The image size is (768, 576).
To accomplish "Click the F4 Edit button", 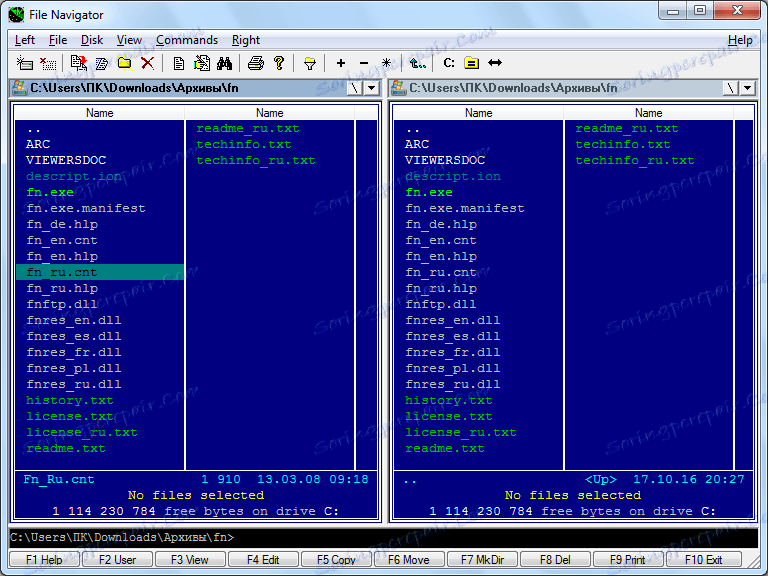I will point(263,559).
